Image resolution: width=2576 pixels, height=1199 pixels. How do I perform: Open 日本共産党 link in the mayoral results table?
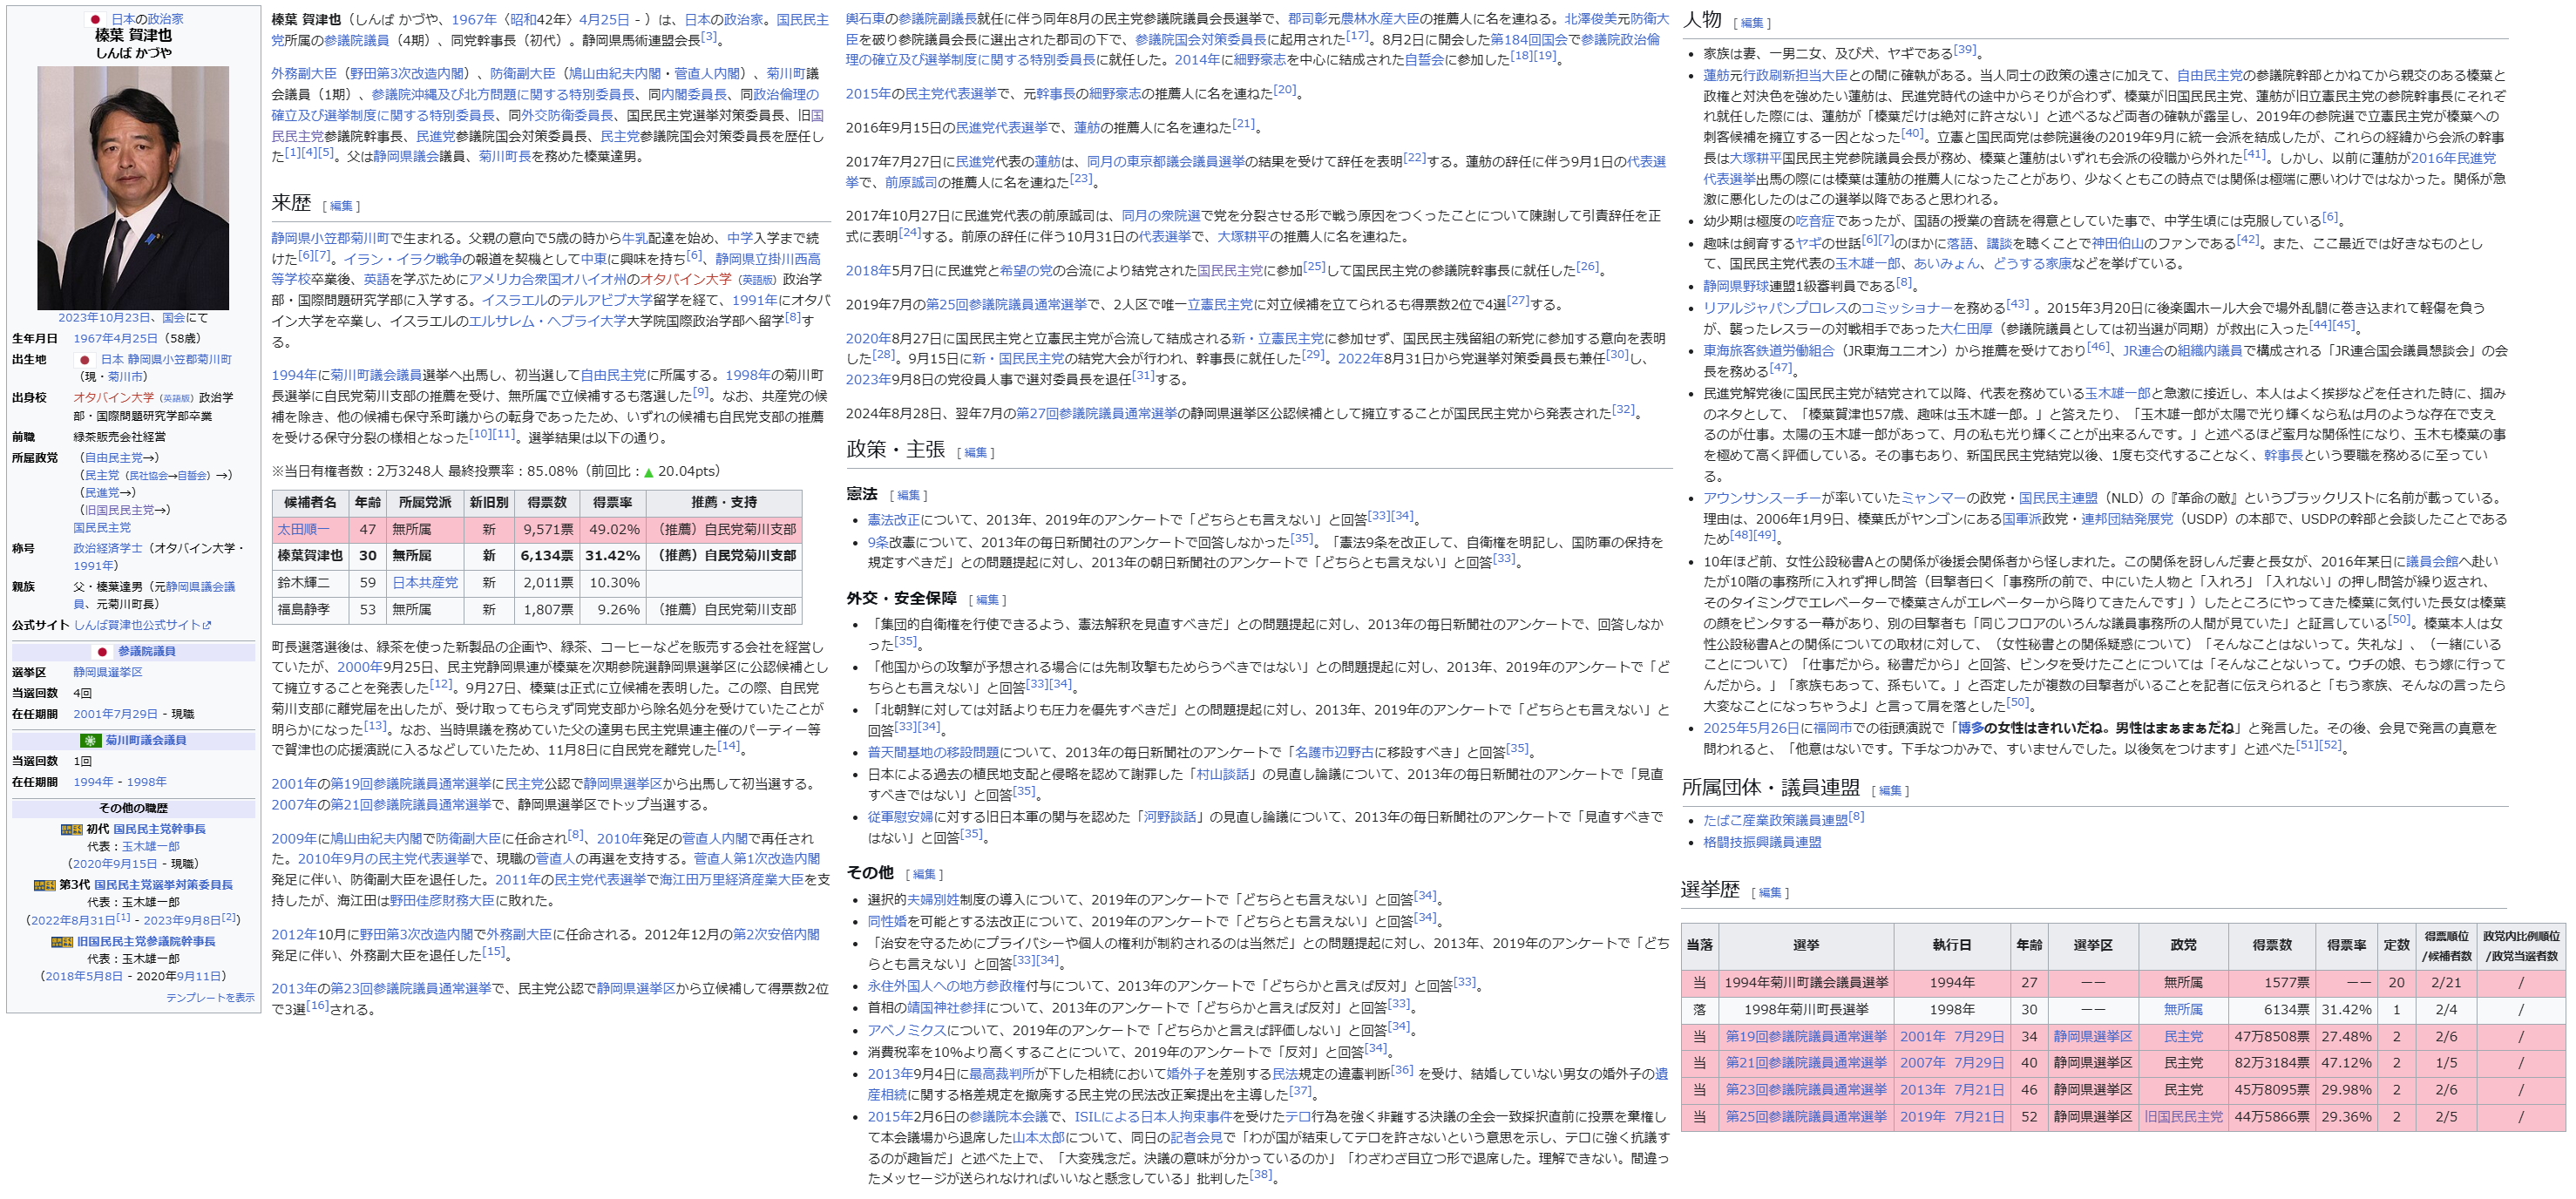(424, 582)
